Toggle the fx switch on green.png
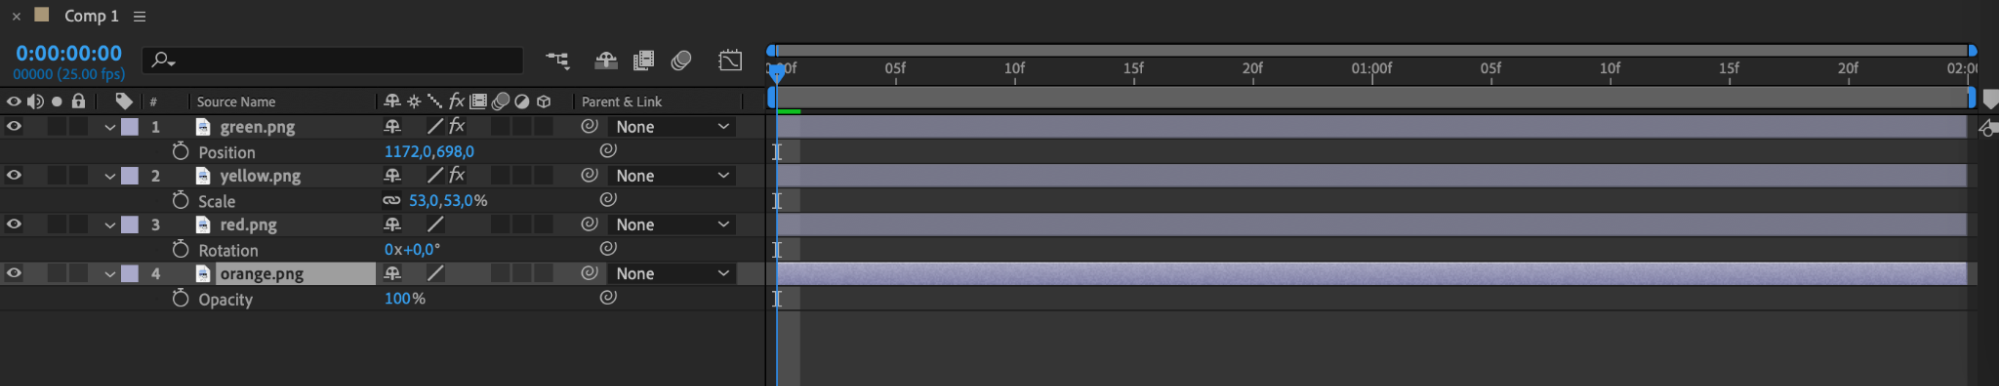Screen dimensions: 1999x386 click(x=457, y=126)
